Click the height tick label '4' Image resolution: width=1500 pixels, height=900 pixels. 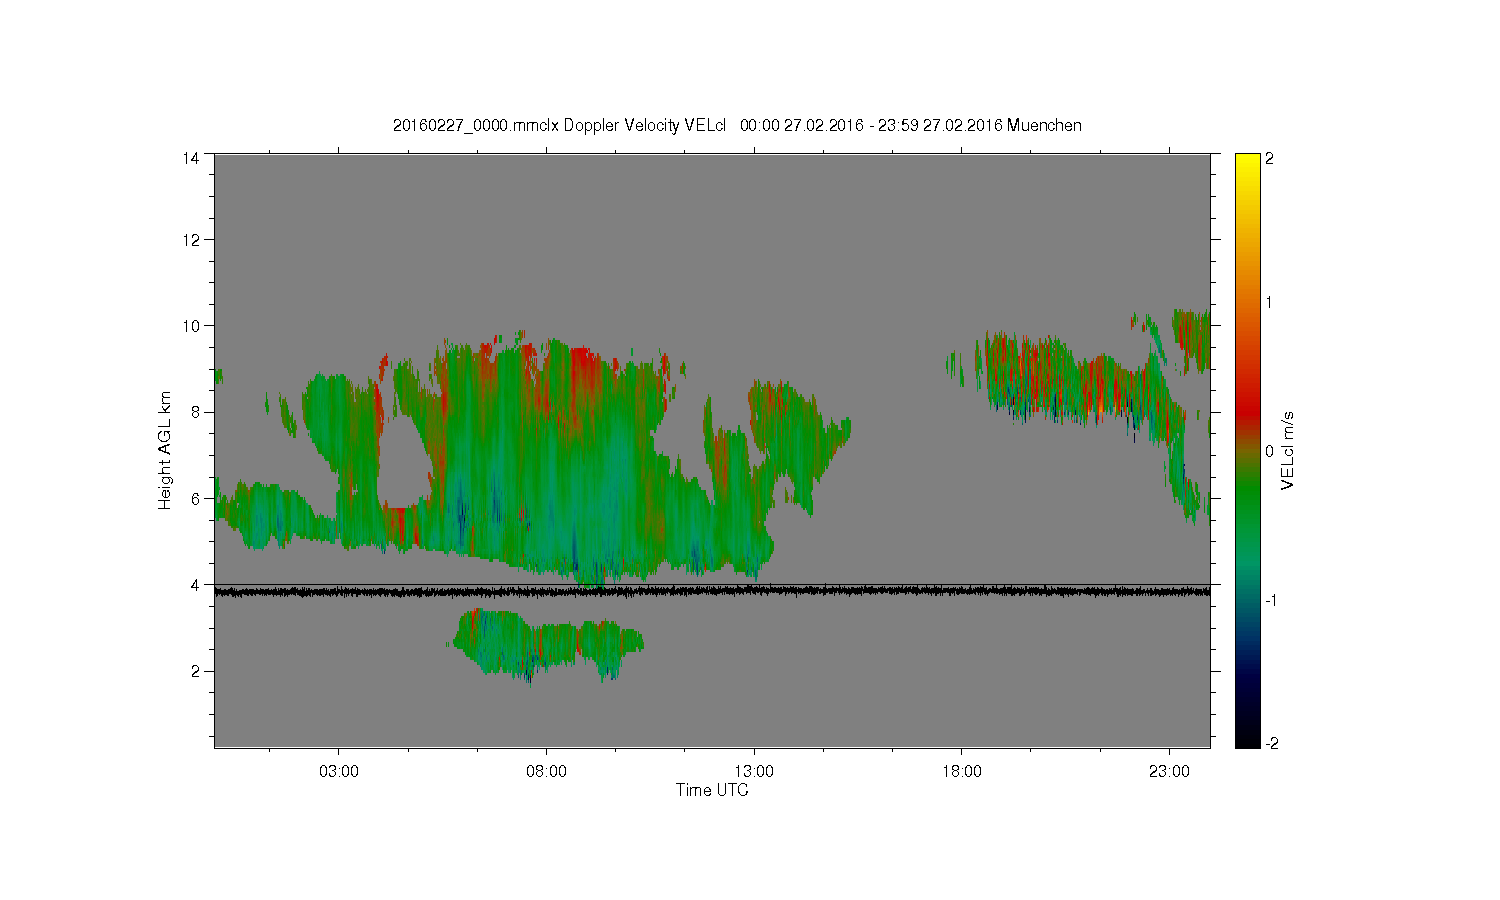click(195, 584)
